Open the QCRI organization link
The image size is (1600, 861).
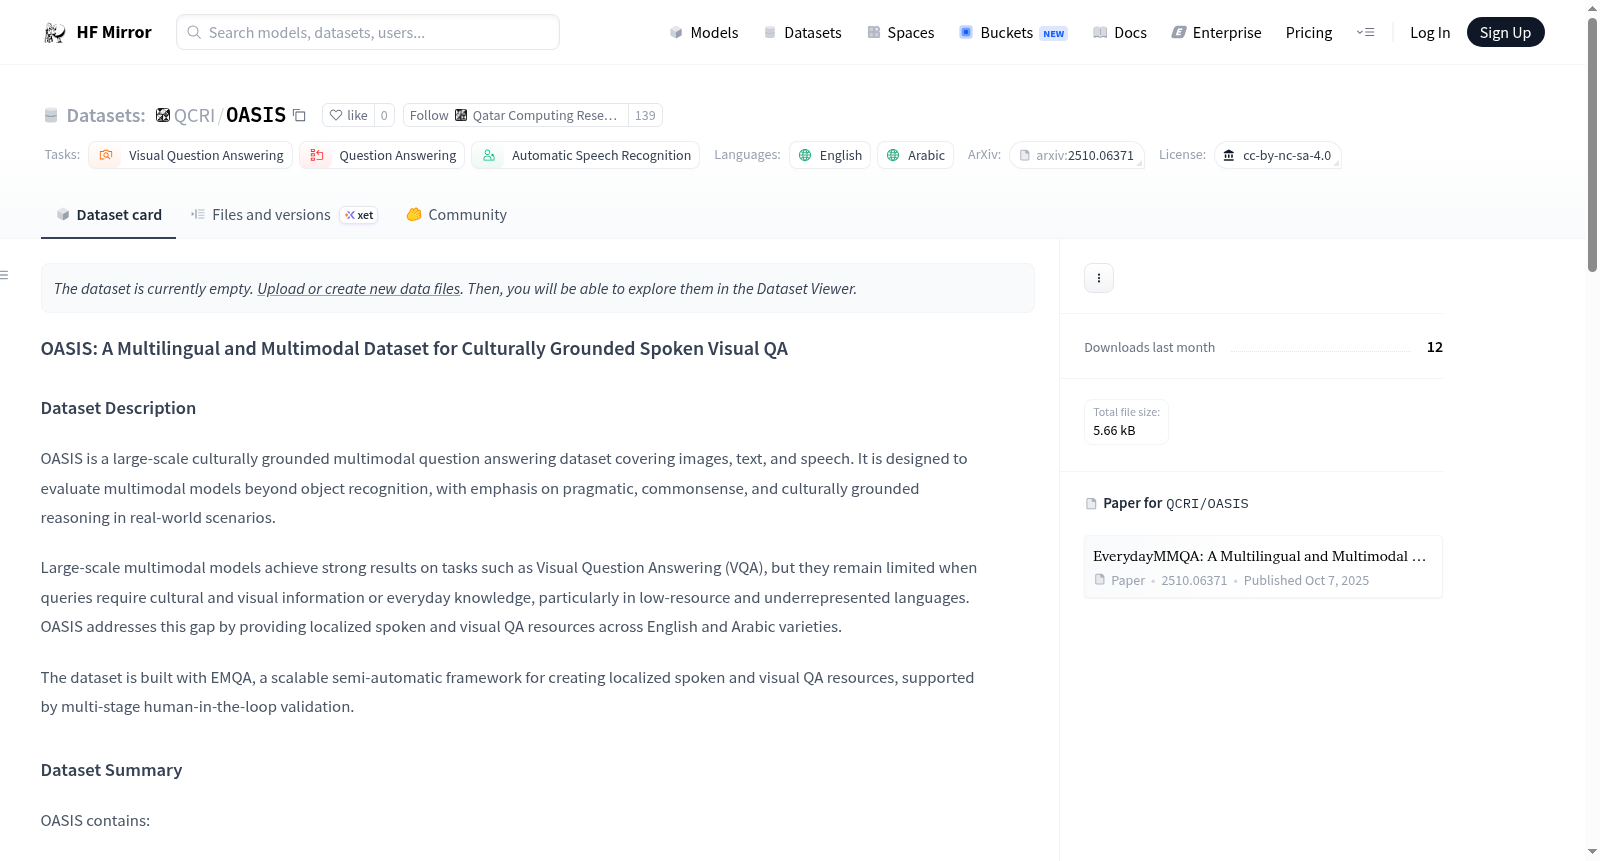click(x=194, y=116)
